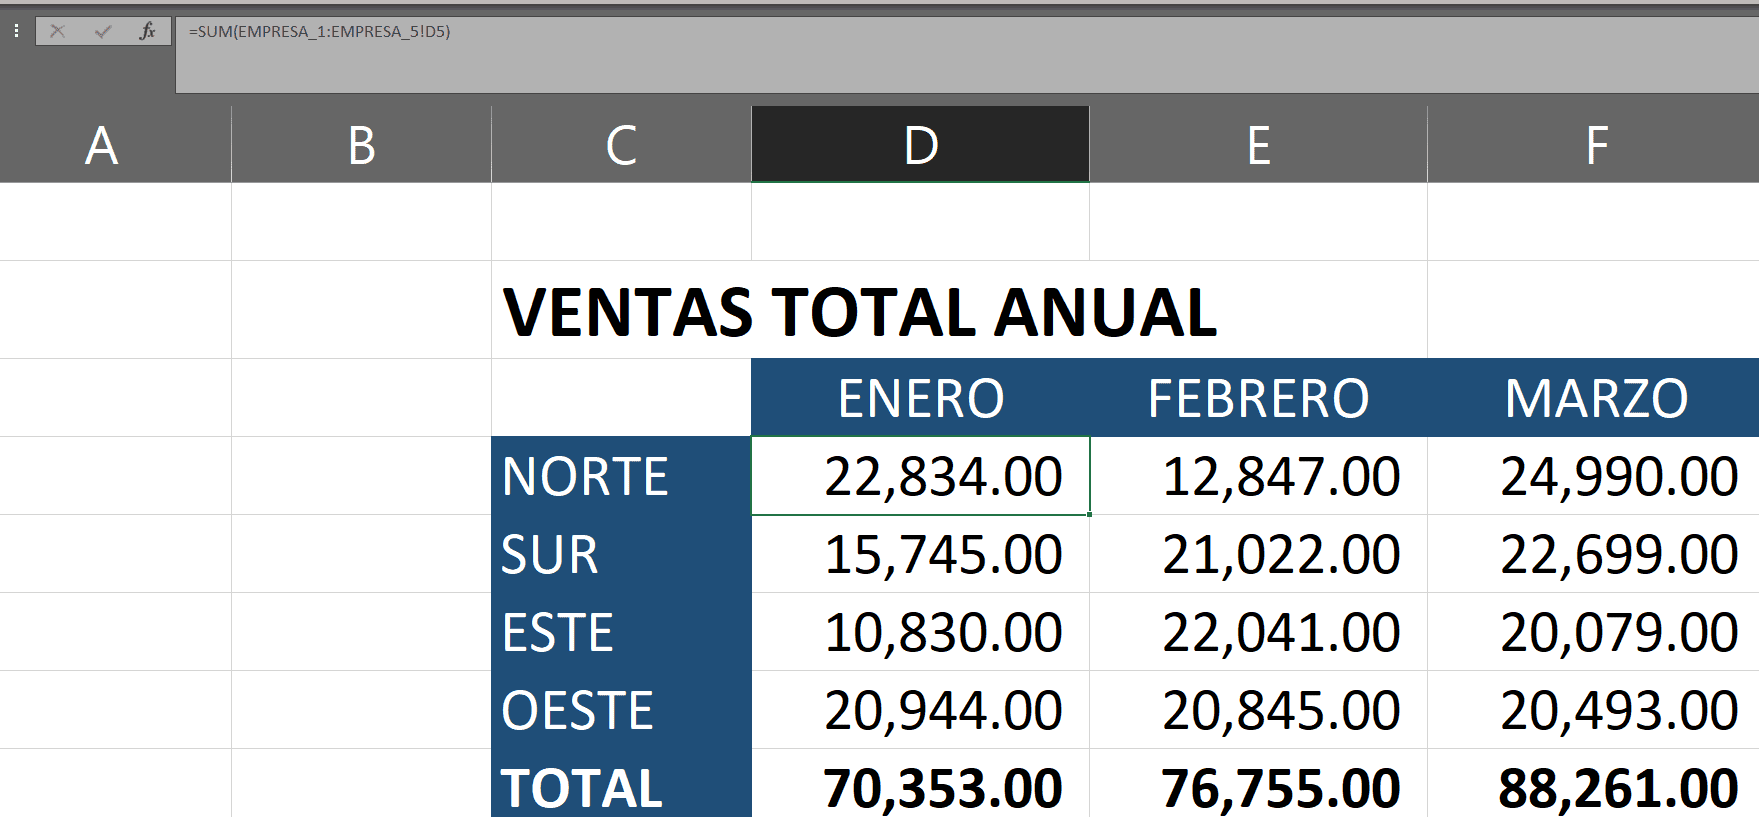Select the NORTE row label

pos(621,476)
